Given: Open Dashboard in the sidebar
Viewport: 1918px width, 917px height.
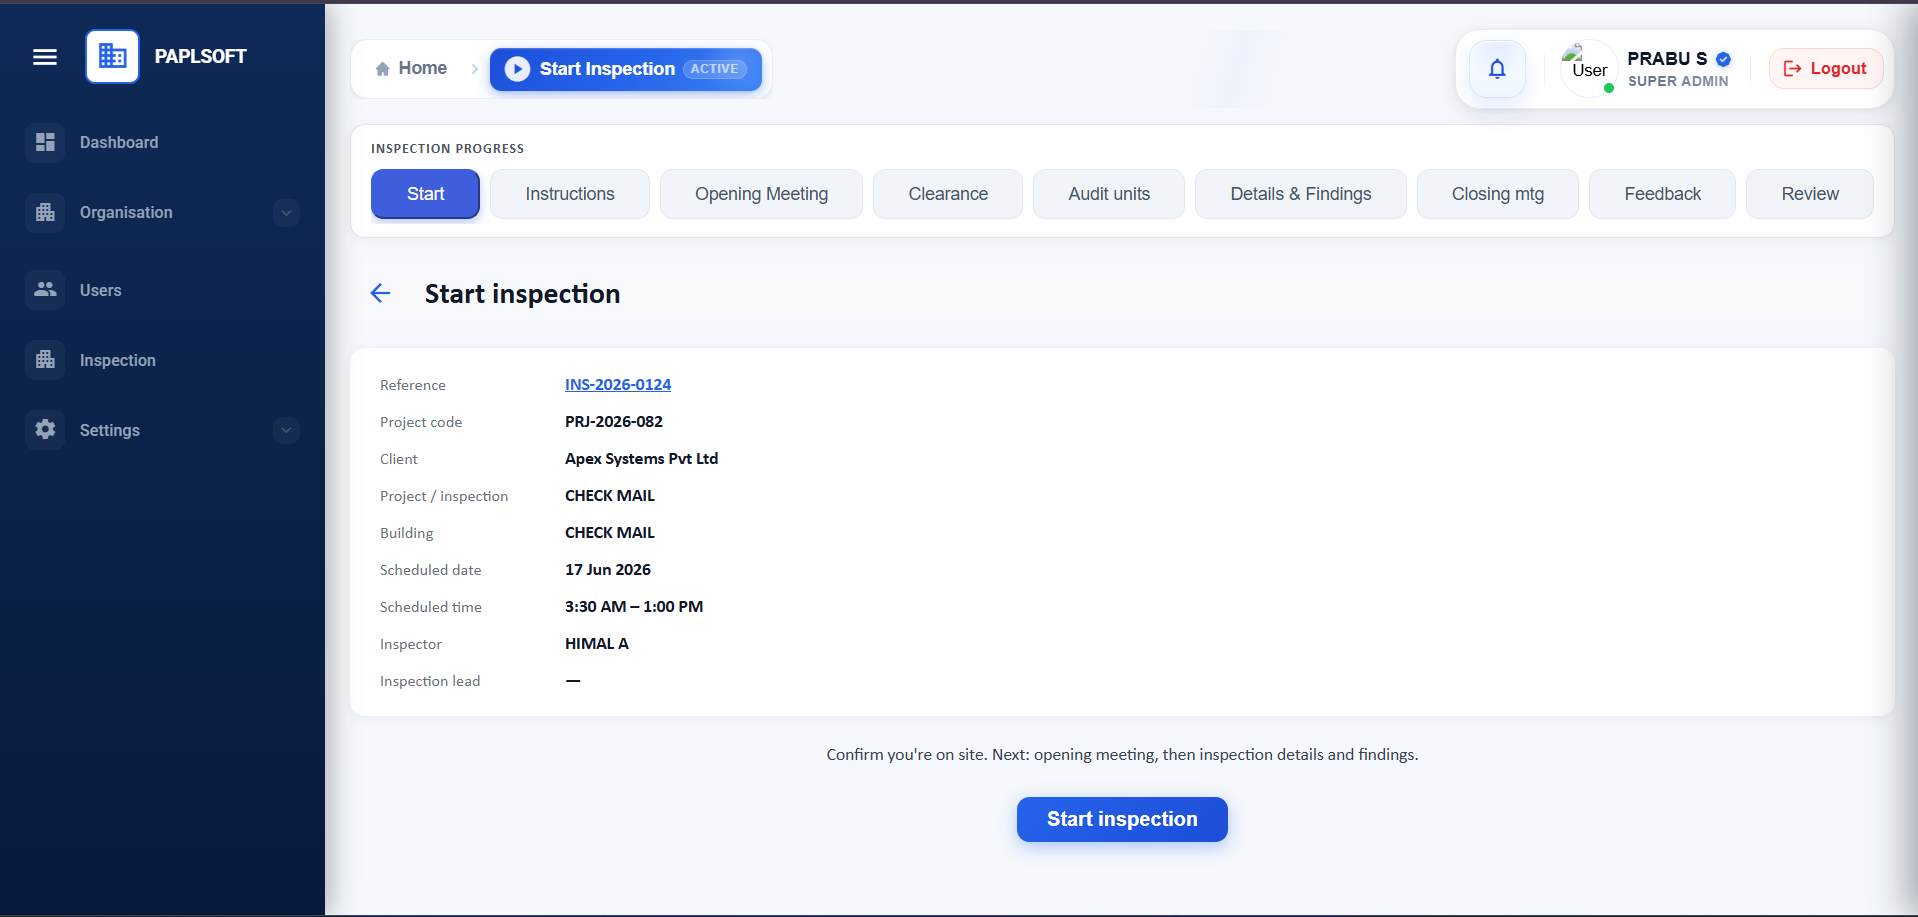Looking at the screenshot, I should click(x=162, y=142).
